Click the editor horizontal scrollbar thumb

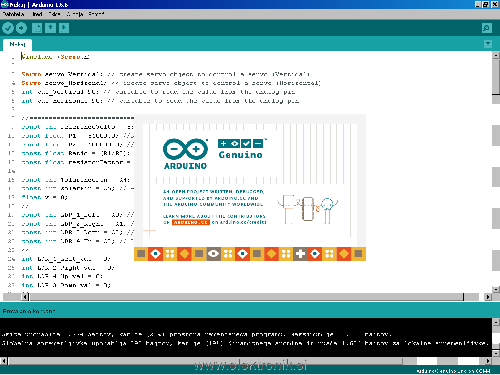[x=247, y=297]
